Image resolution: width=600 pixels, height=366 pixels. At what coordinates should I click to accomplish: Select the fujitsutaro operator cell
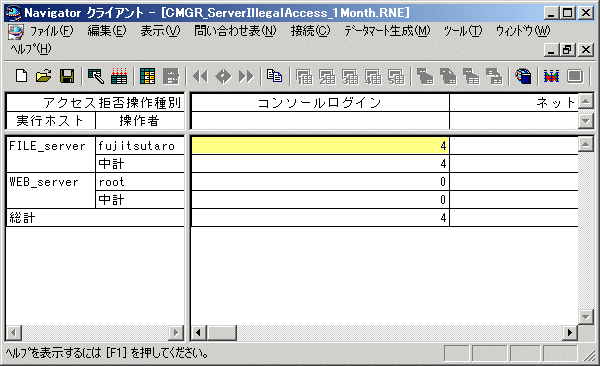(140, 145)
